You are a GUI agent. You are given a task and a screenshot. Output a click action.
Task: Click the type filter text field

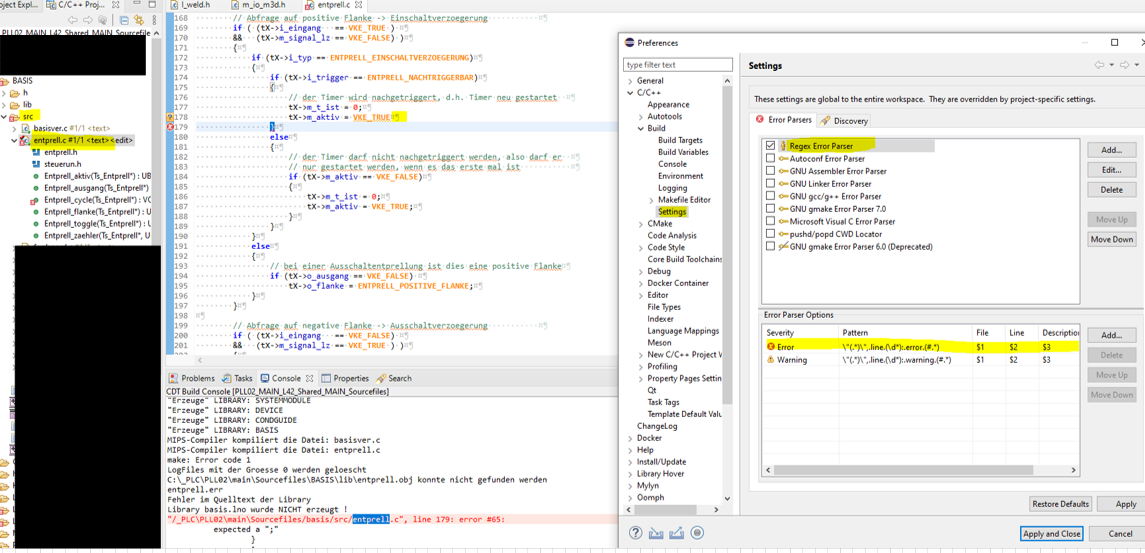coord(678,65)
